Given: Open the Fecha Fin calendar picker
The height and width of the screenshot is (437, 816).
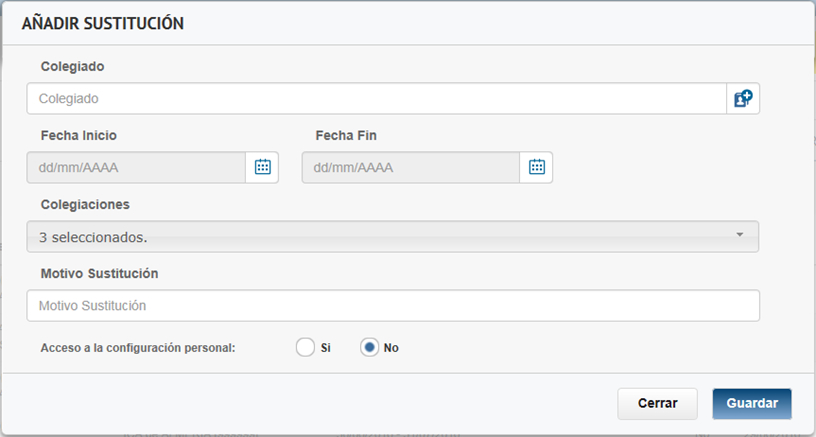Looking at the screenshot, I should (x=536, y=168).
